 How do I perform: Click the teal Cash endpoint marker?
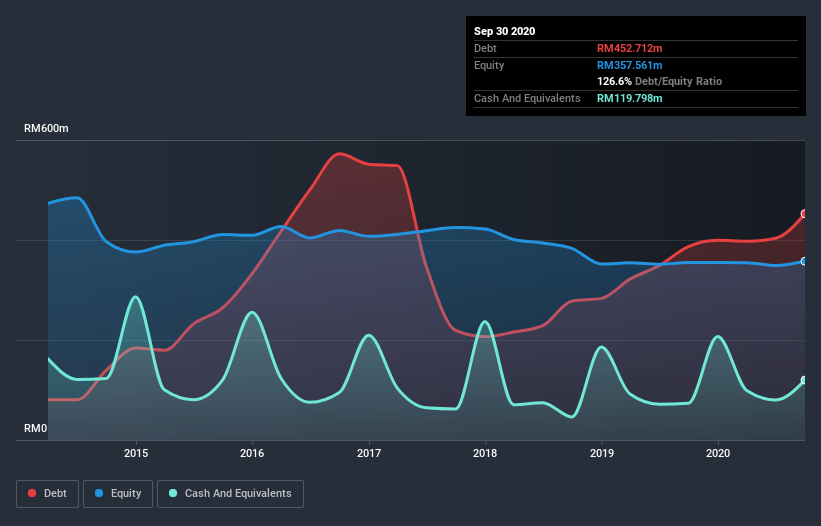point(805,380)
